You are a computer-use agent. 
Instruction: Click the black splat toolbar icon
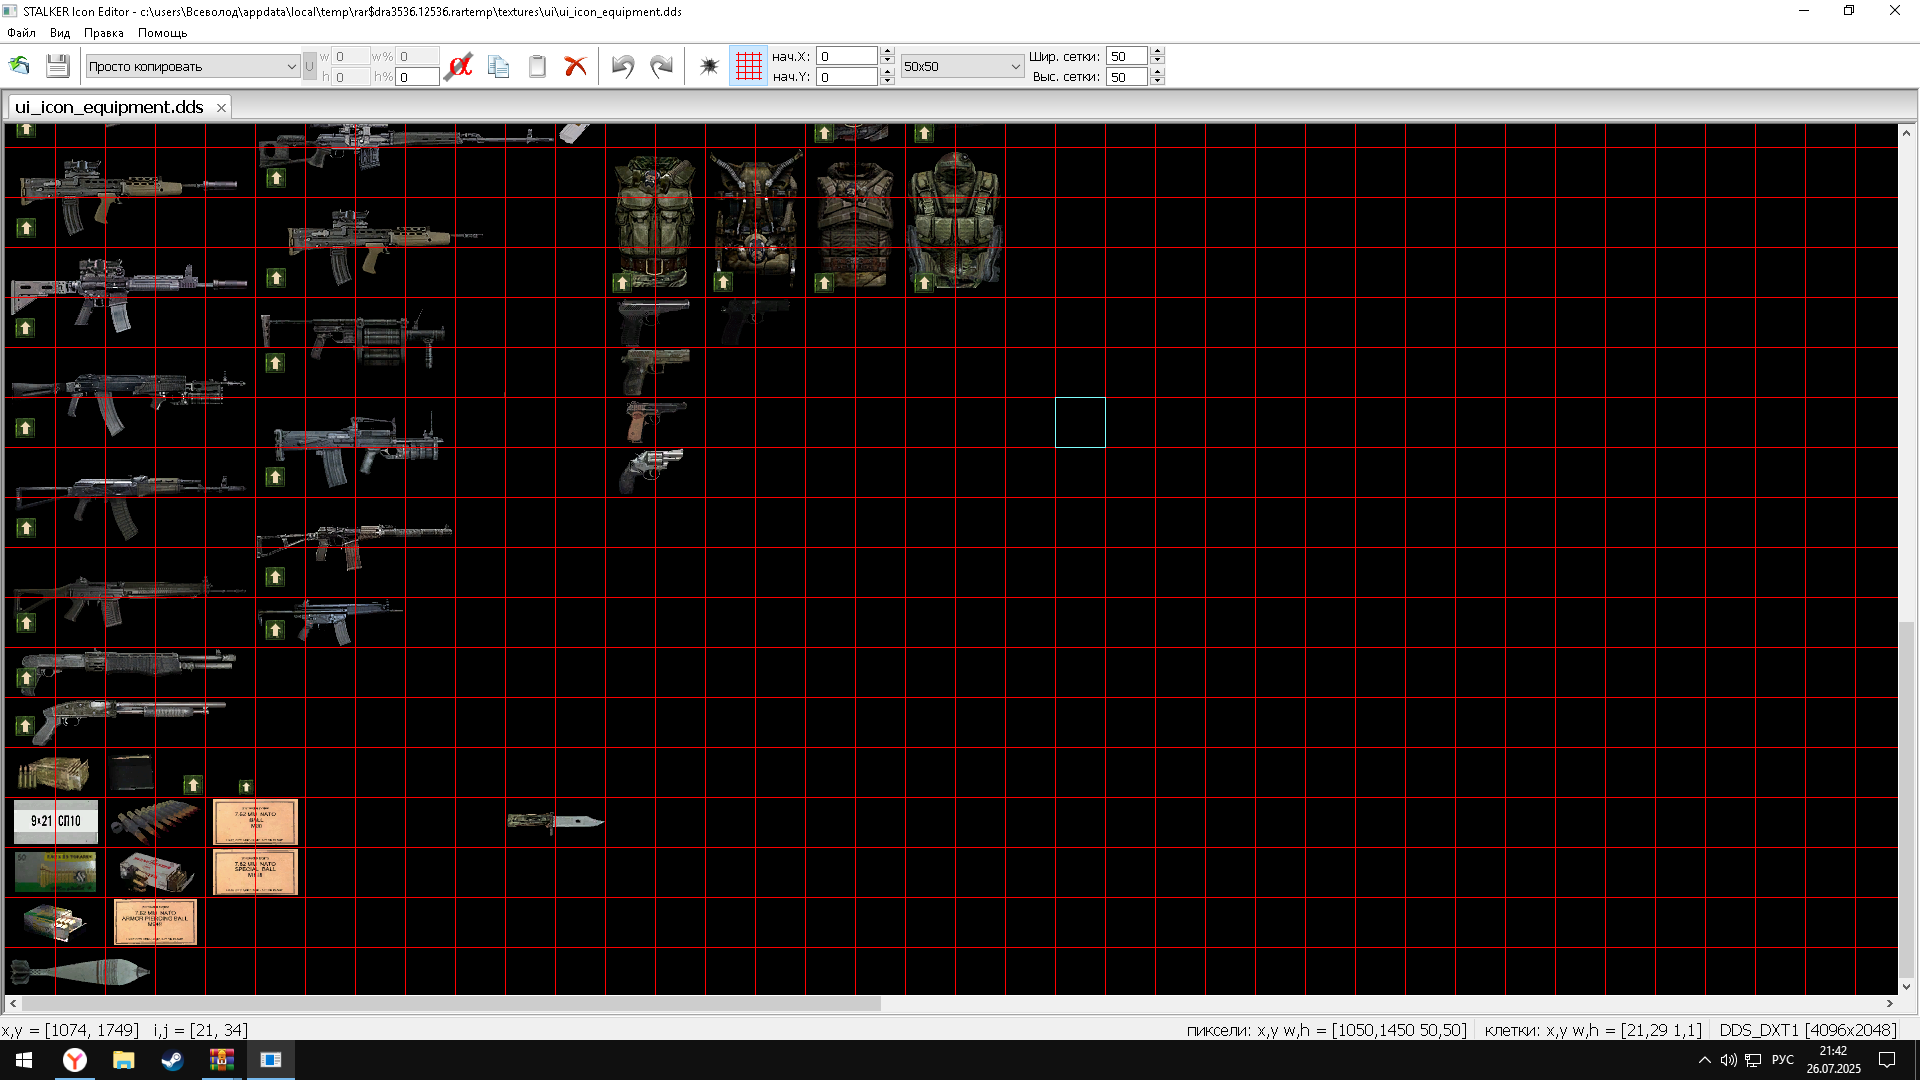point(709,66)
